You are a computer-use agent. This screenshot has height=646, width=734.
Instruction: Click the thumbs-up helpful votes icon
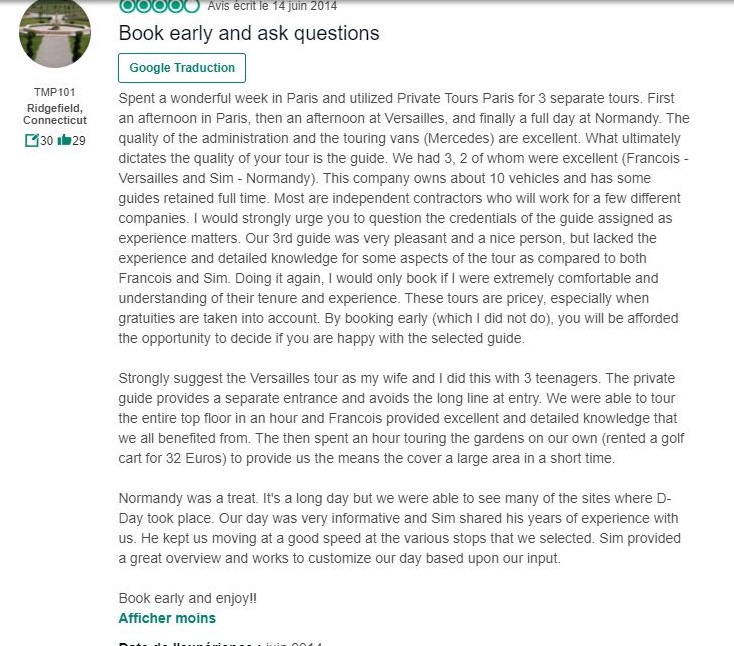64,140
